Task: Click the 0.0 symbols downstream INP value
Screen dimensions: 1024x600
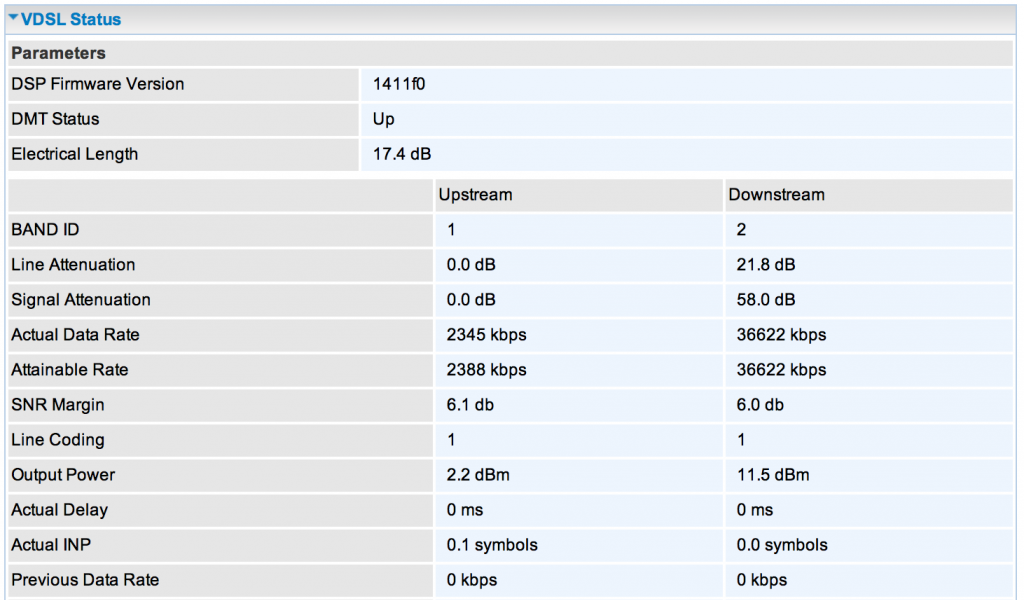Action: [782, 545]
